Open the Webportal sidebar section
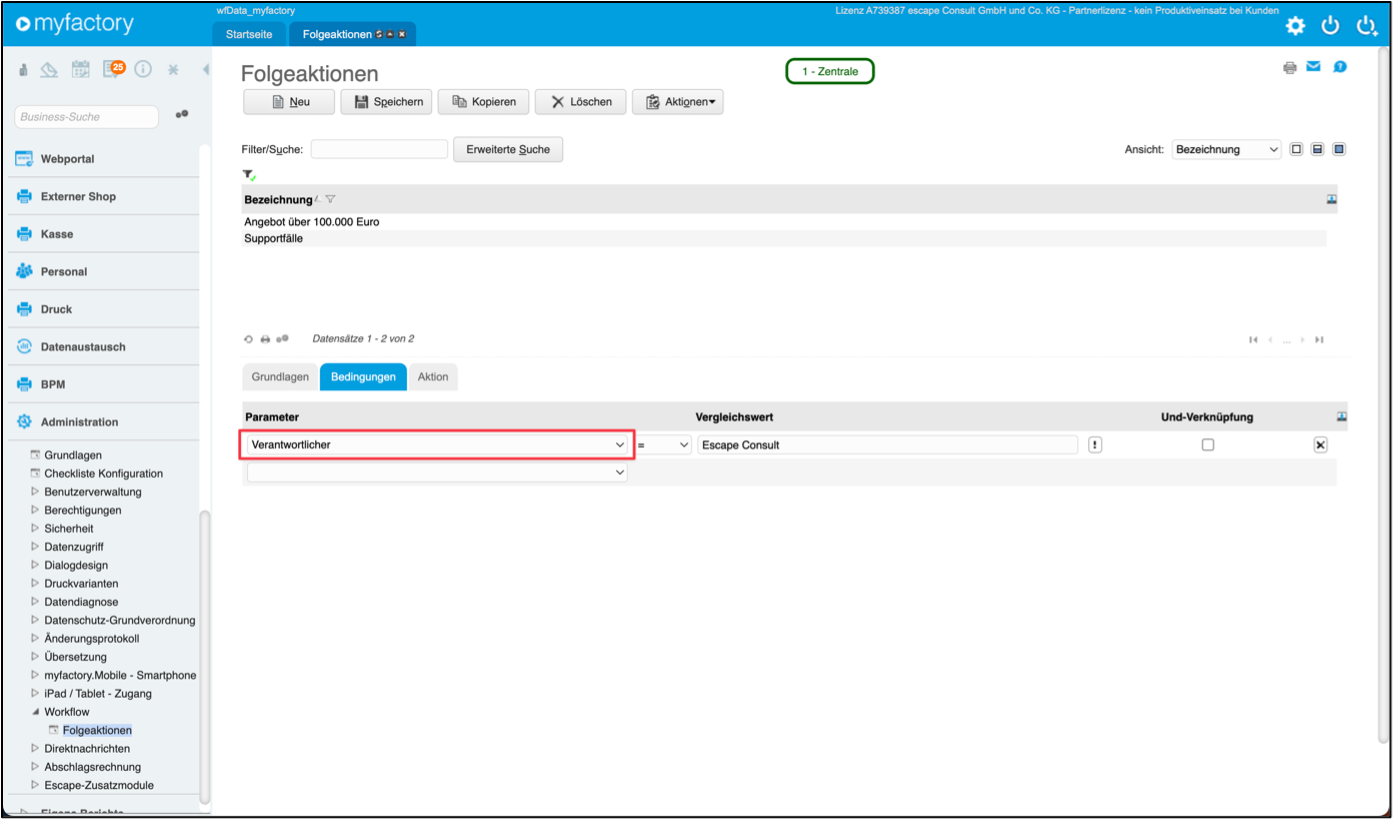The width and height of the screenshot is (1396, 821). [x=67, y=159]
